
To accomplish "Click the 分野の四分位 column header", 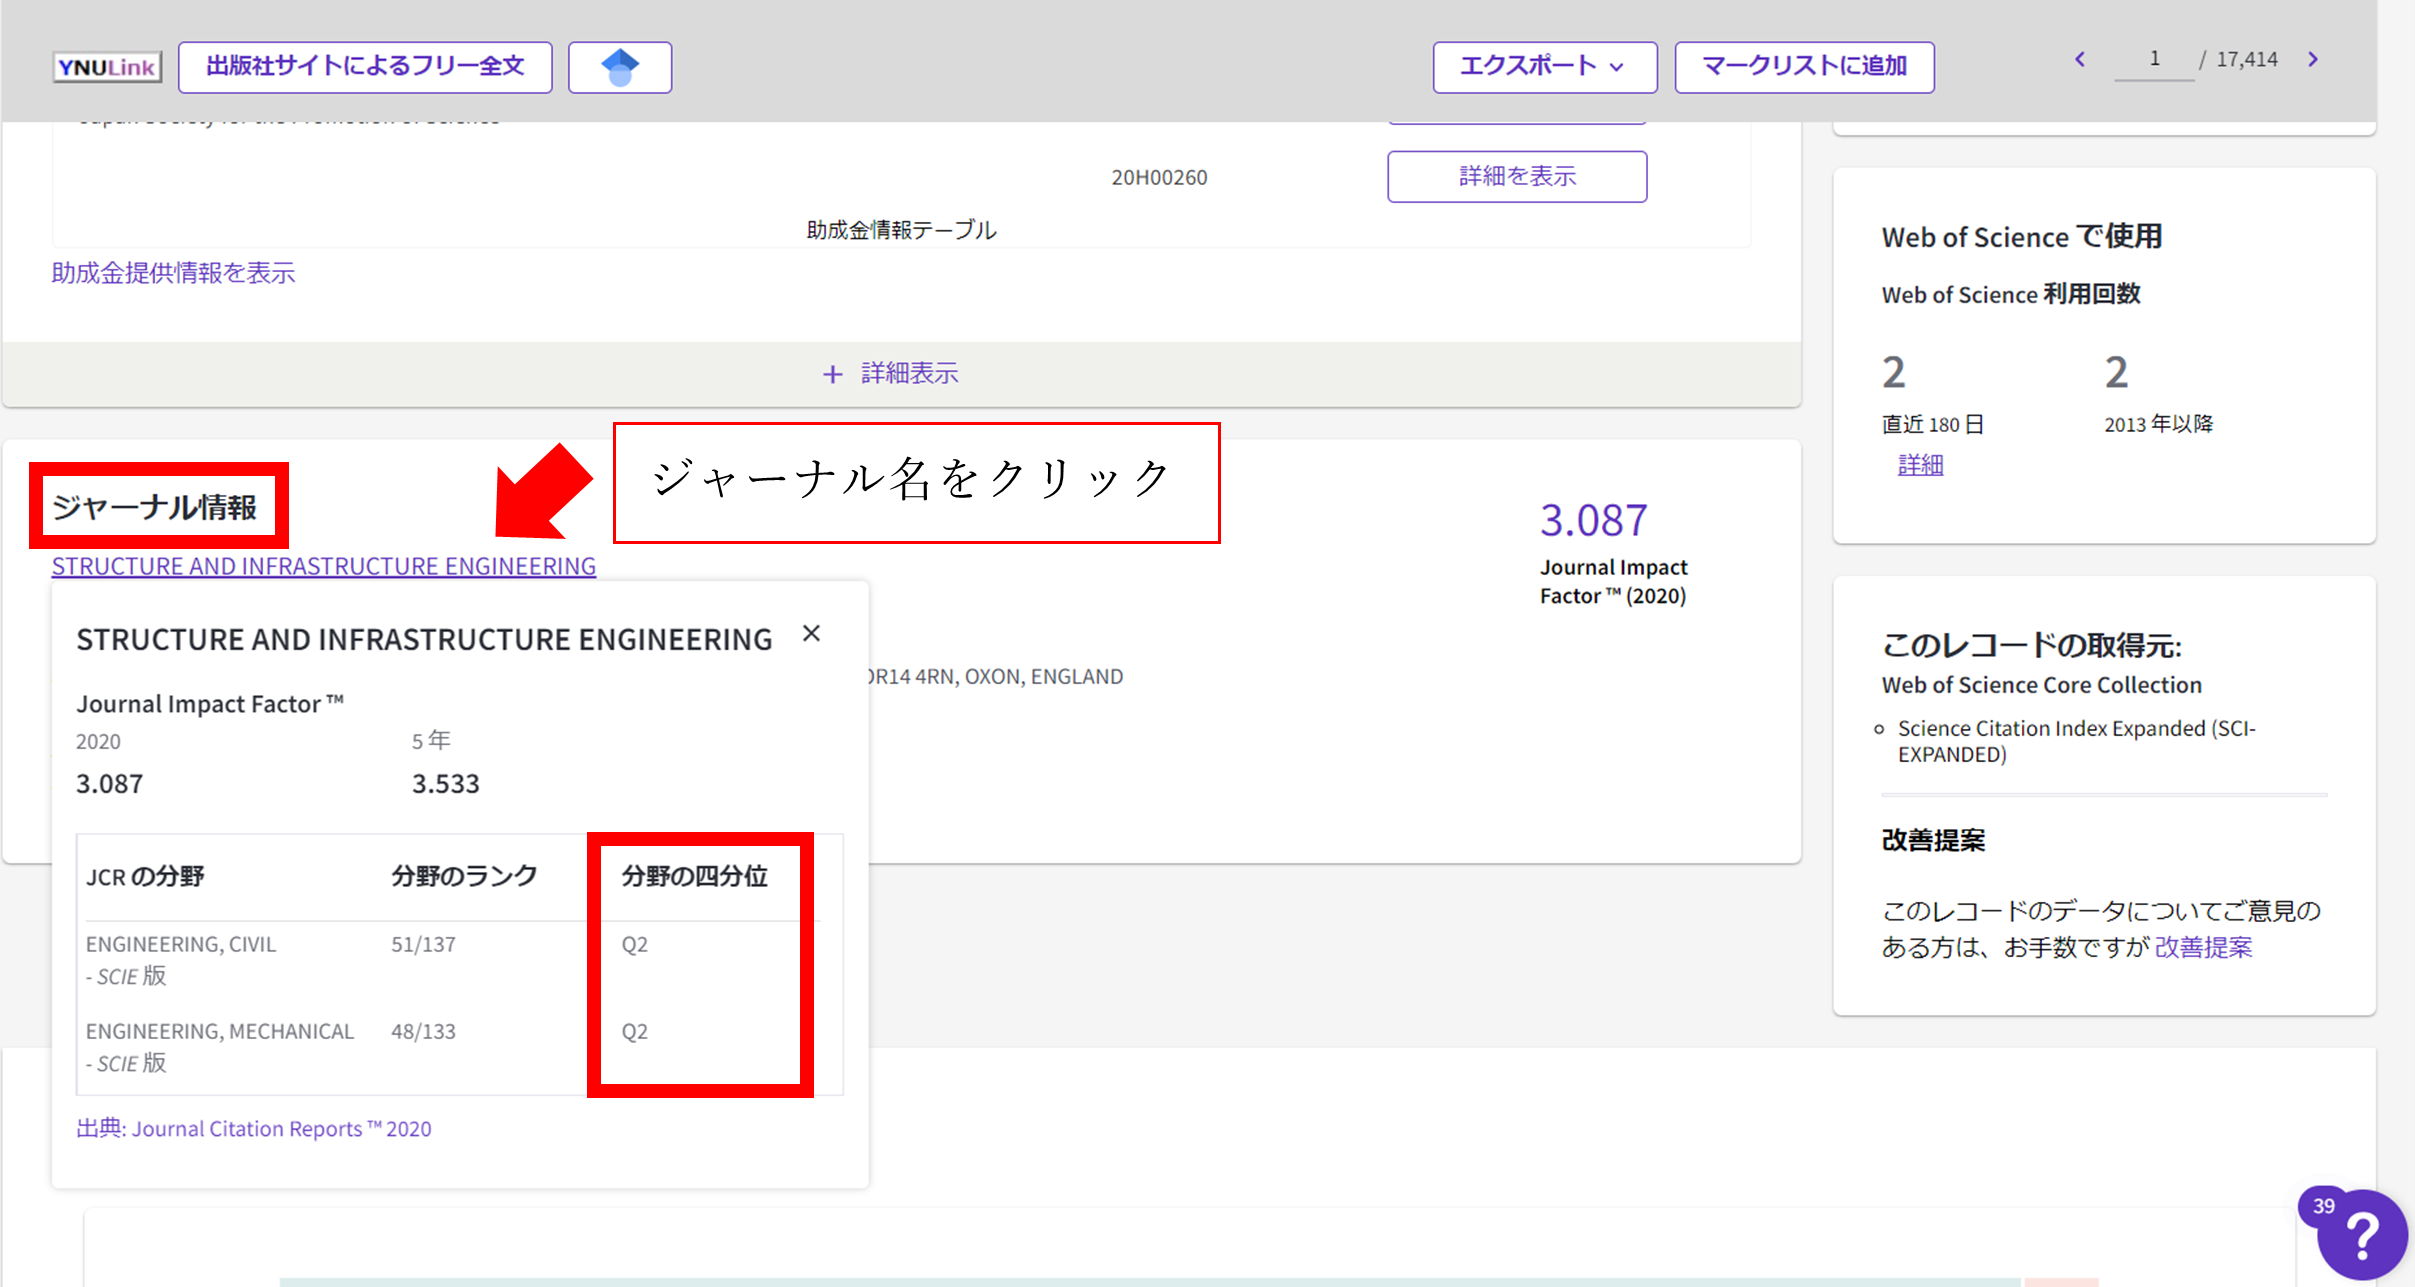I will click(x=694, y=877).
